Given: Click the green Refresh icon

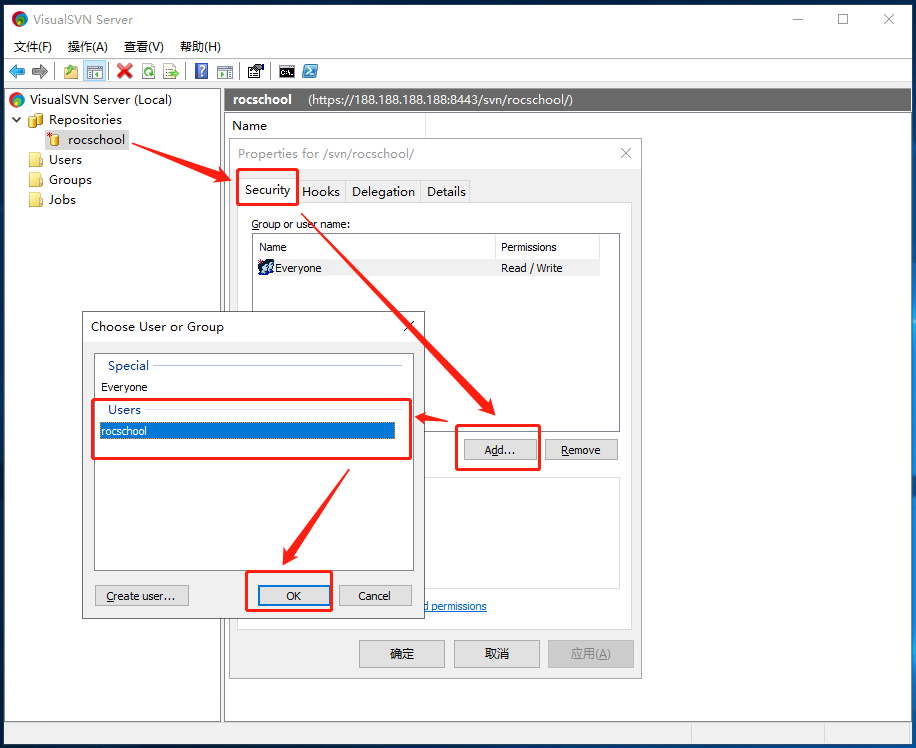Looking at the screenshot, I should click(148, 71).
